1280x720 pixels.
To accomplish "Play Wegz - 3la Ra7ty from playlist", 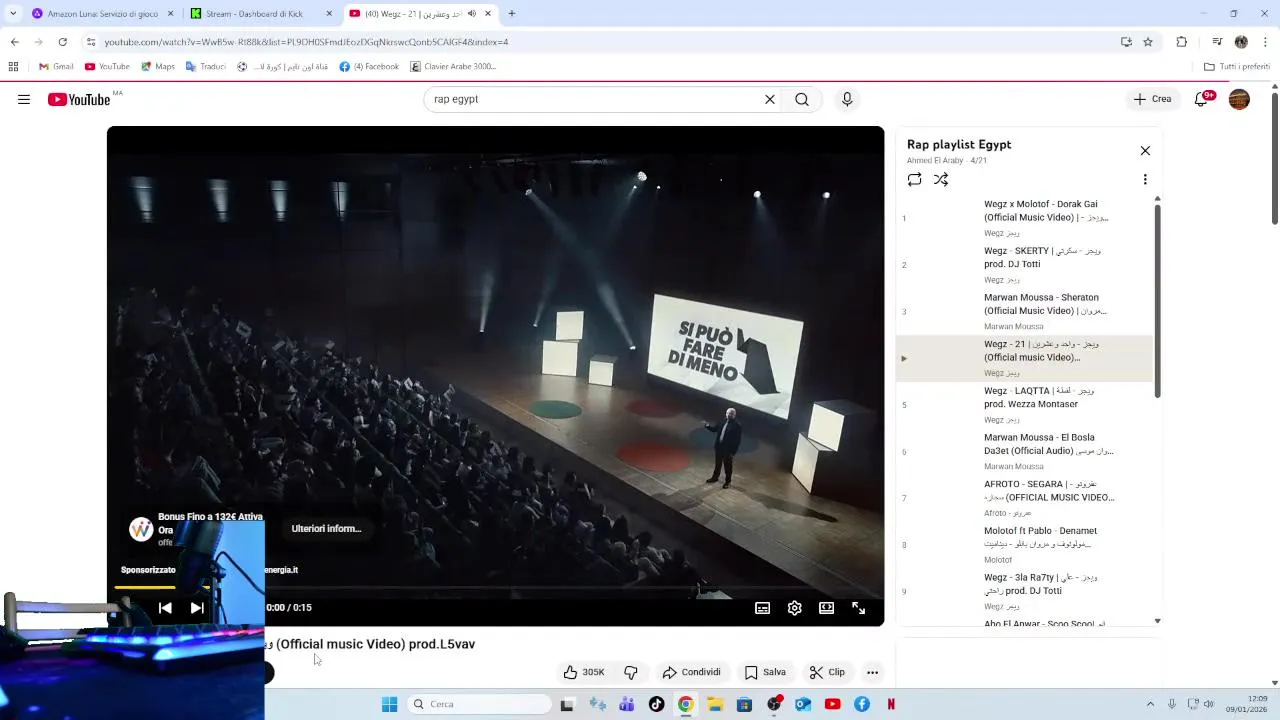I will pyautogui.click(x=1026, y=591).
